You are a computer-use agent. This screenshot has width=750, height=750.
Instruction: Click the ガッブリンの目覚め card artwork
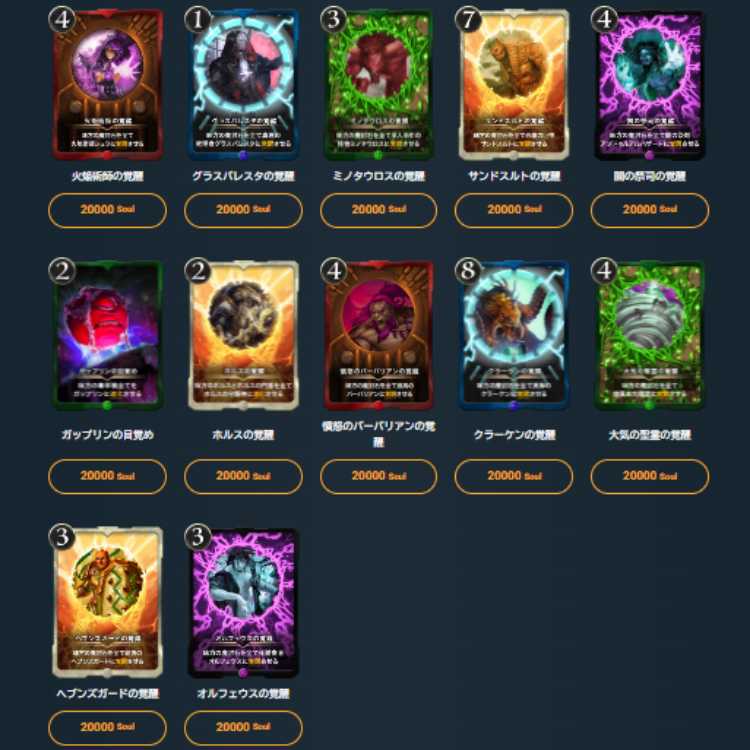pos(108,335)
